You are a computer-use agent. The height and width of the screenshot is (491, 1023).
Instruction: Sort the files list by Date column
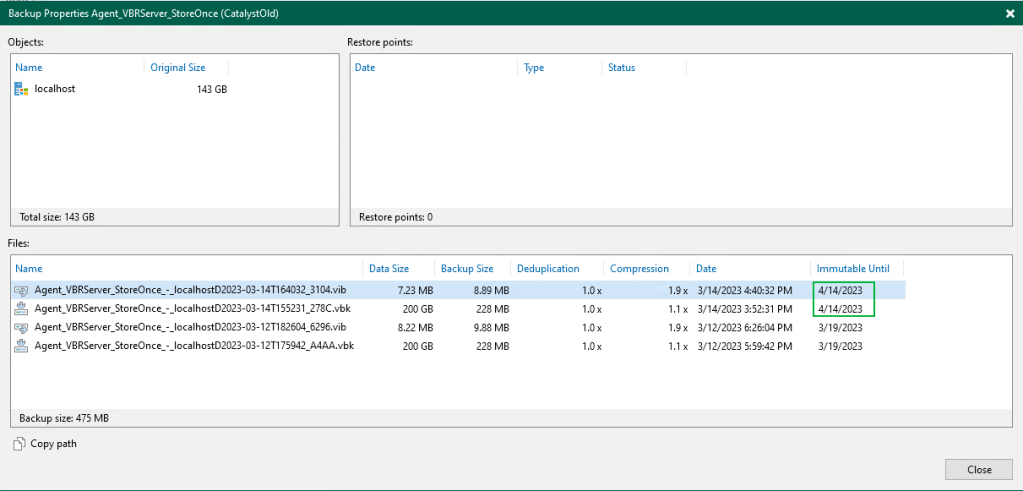tap(706, 268)
